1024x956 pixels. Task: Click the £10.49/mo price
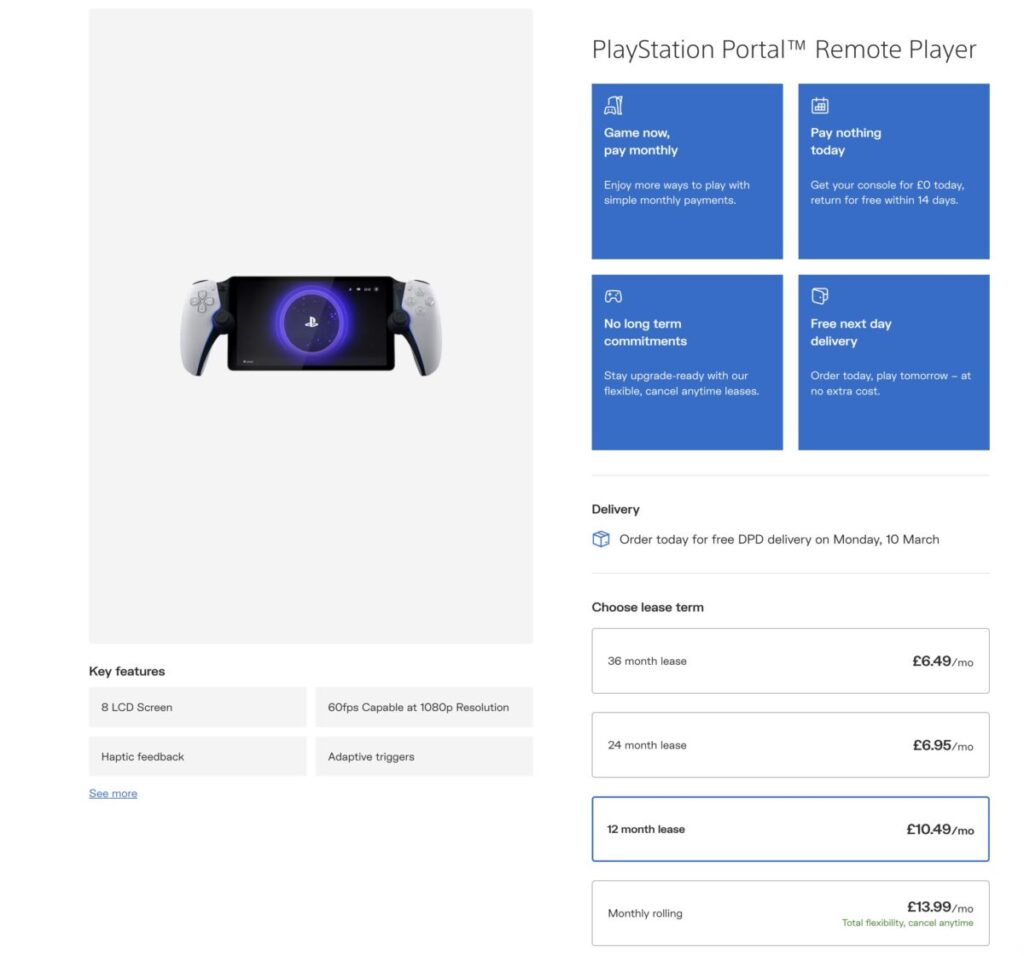pyautogui.click(x=940, y=829)
